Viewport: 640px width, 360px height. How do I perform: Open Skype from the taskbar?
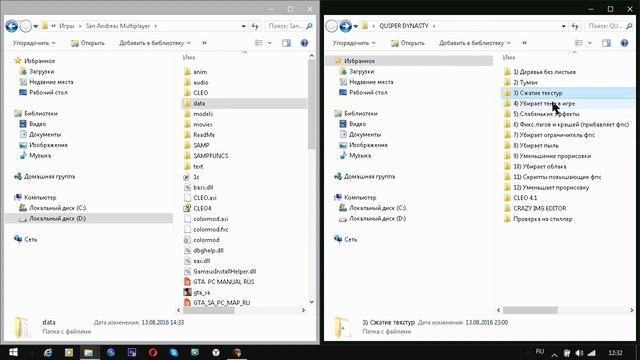tap(174, 352)
